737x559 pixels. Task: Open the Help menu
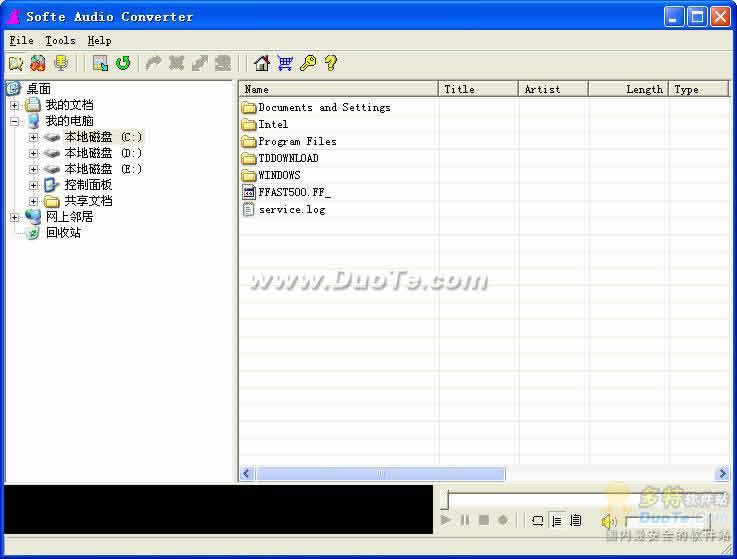pos(99,40)
